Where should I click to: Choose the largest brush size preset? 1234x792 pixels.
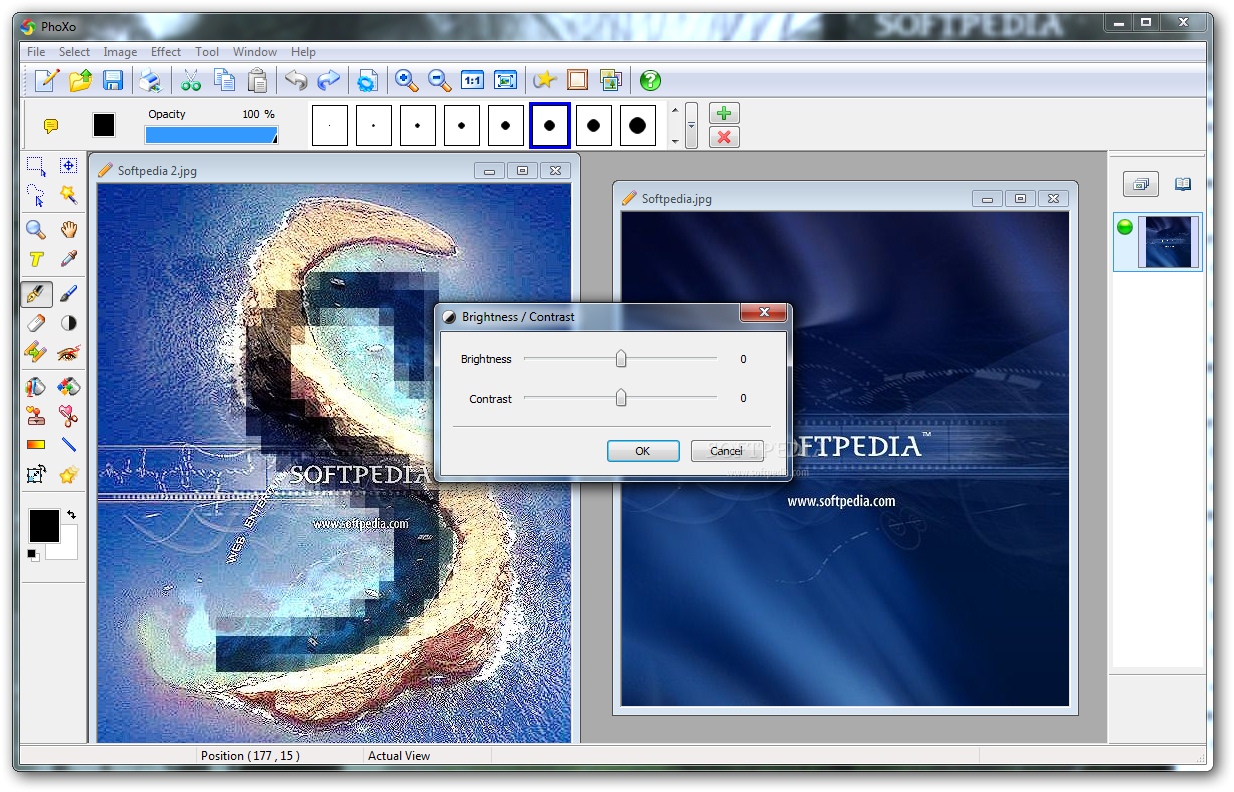[638, 126]
